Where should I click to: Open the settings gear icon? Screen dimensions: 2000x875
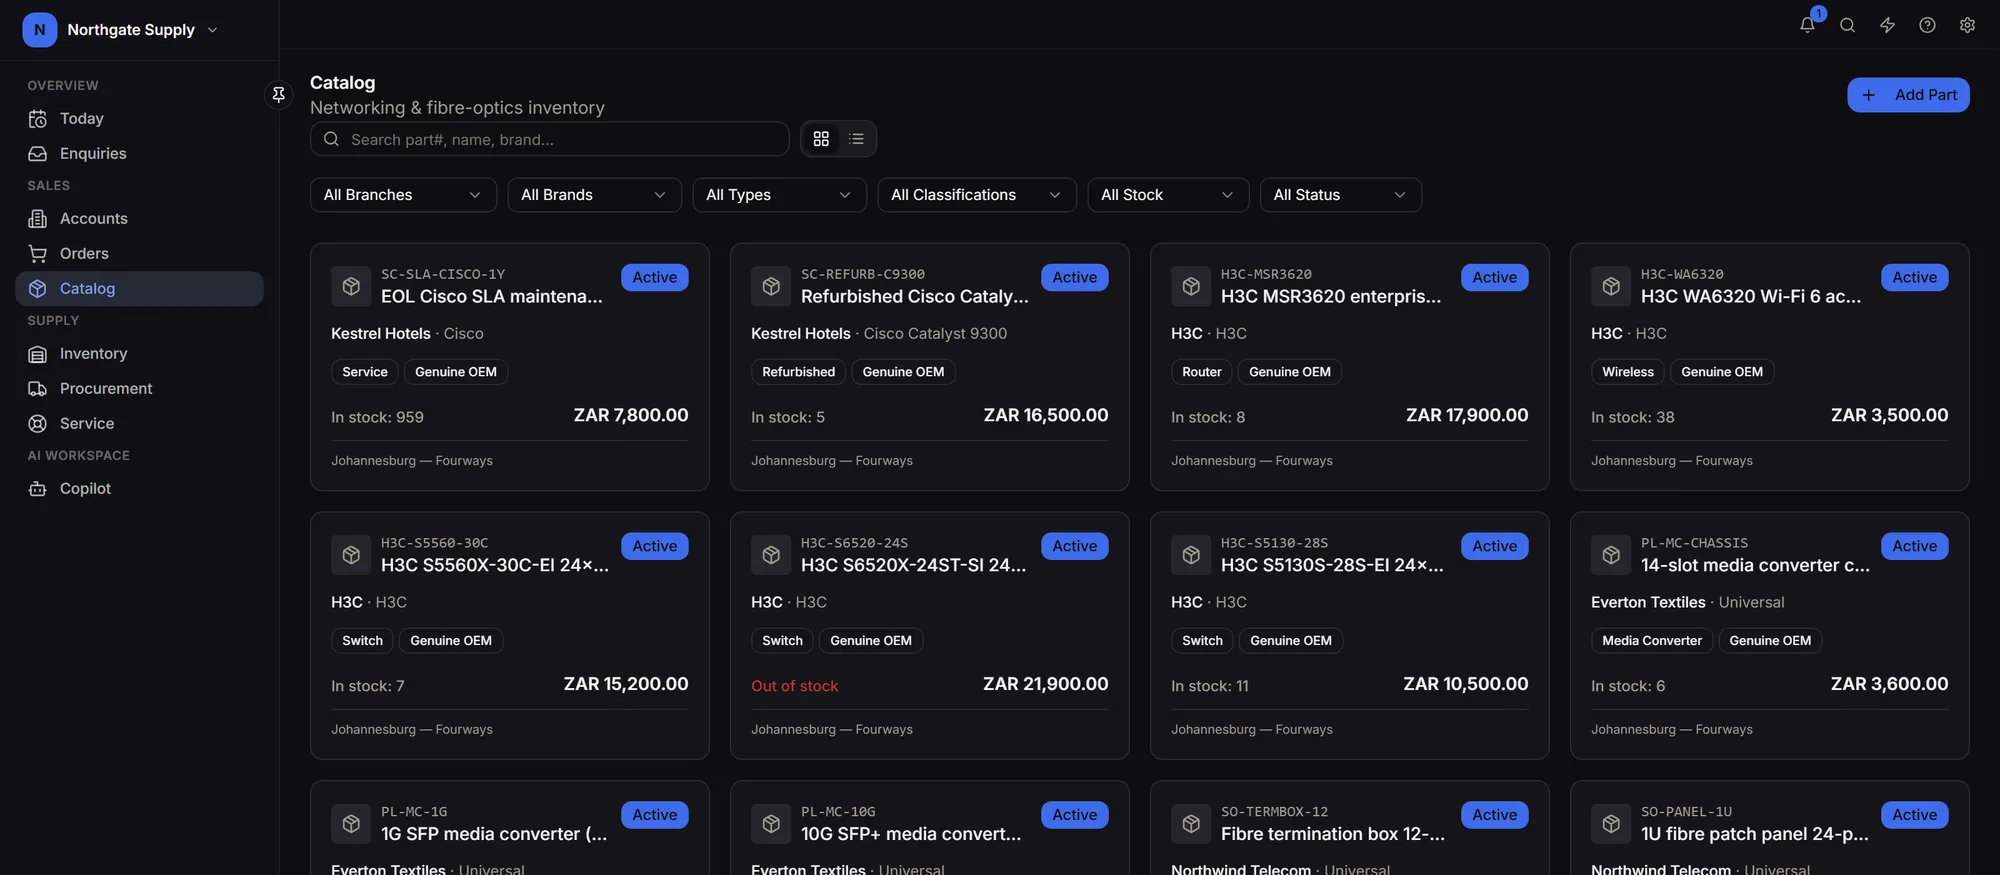(x=1967, y=25)
